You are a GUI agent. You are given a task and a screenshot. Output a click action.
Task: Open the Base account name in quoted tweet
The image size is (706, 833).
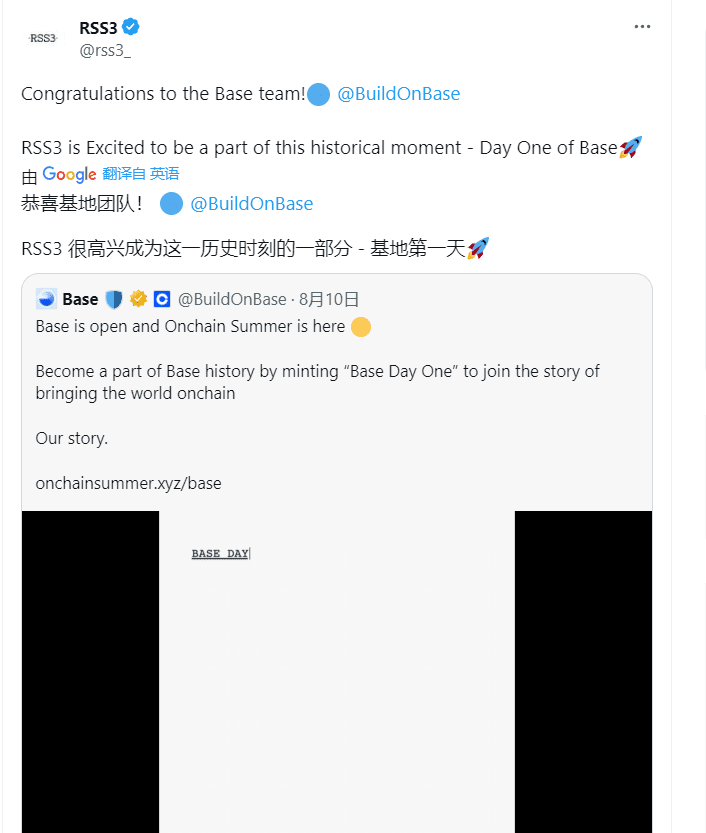tap(80, 299)
